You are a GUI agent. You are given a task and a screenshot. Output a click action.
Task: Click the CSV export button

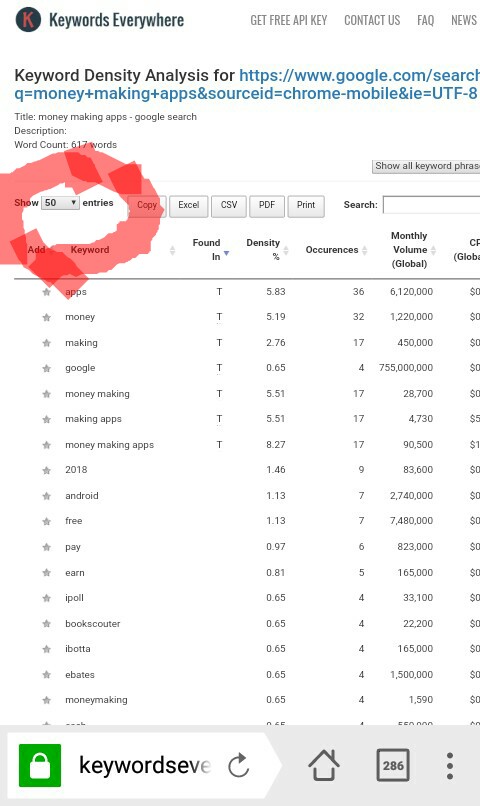point(229,205)
